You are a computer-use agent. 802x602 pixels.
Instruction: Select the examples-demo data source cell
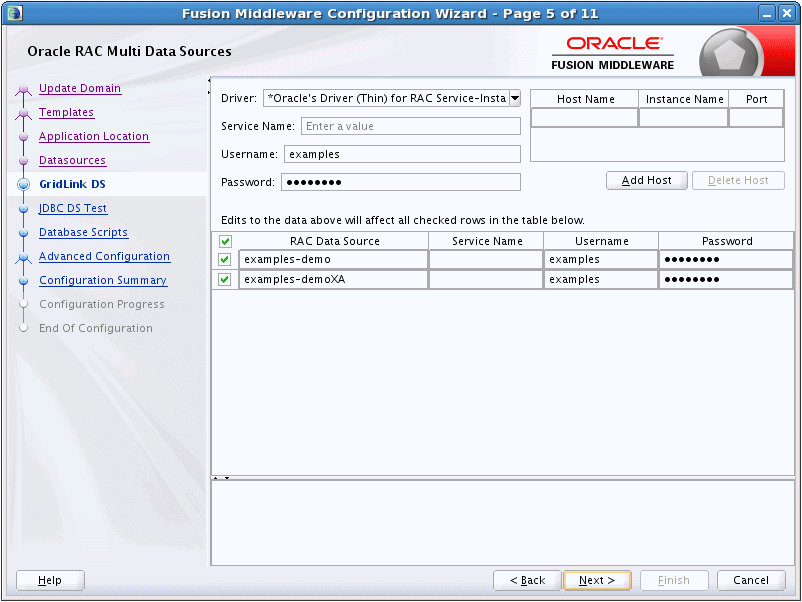(x=333, y=259)
